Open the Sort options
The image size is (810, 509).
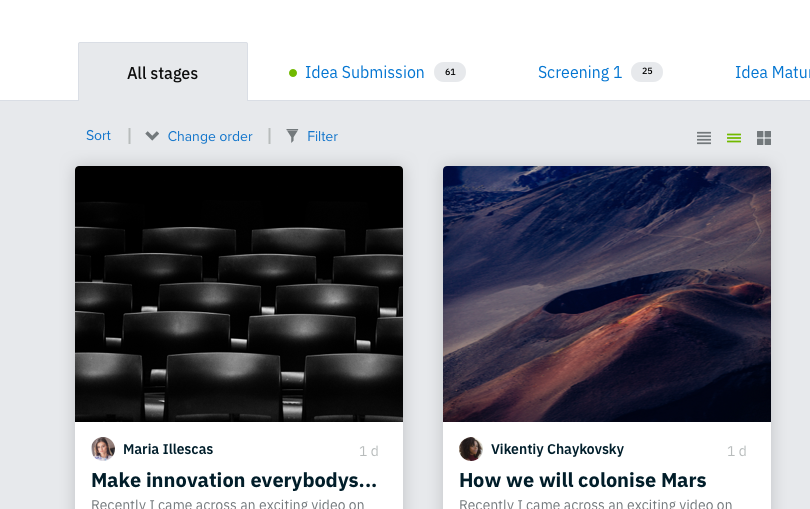98,135
